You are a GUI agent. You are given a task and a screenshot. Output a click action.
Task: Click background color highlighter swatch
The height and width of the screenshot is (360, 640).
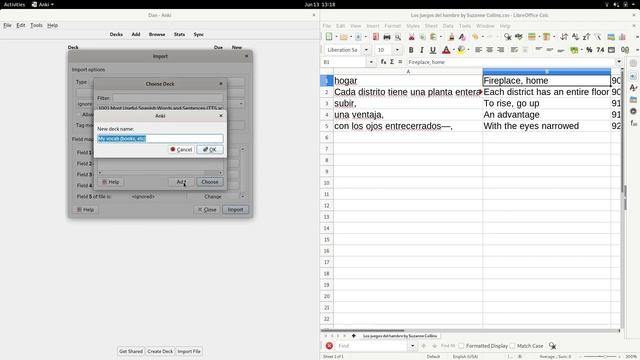(461, 50)
